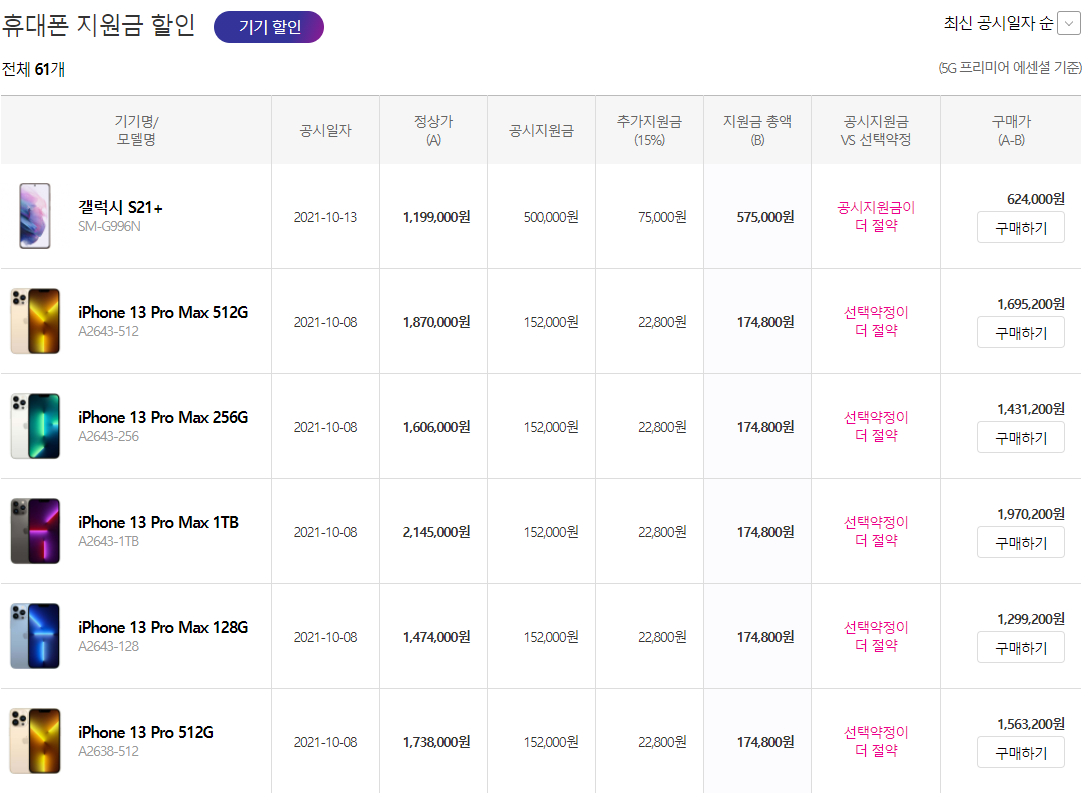Click the 5G 프리미어 에센셜 기준 note
Viewport: 1089px width, 793px height.
(1010, 67)
